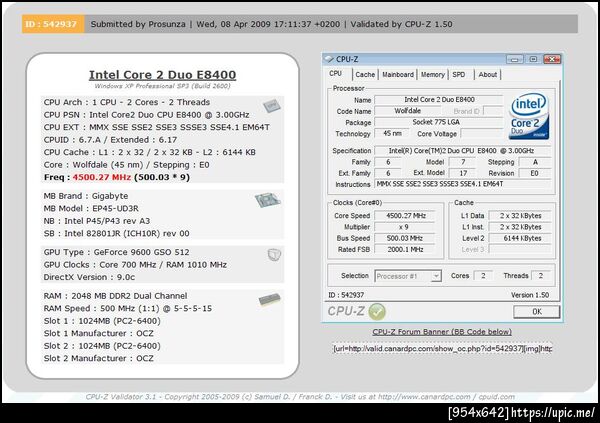
Task: Click the L1 Data 2 x 32 KBytes field
Action: tap(520, 216)
